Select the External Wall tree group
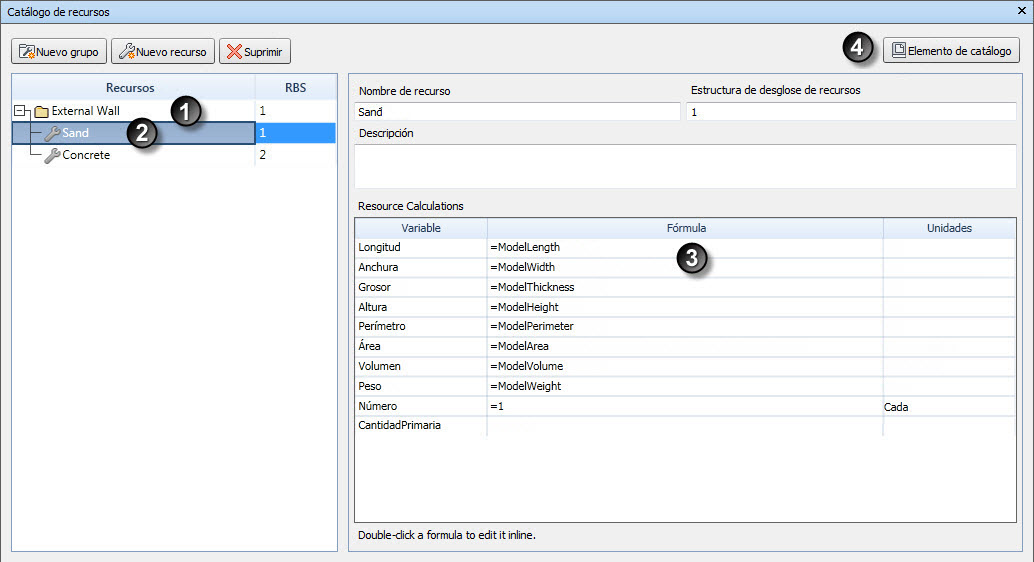Viewport: 1034px width, 562px height. pos(86,111)
